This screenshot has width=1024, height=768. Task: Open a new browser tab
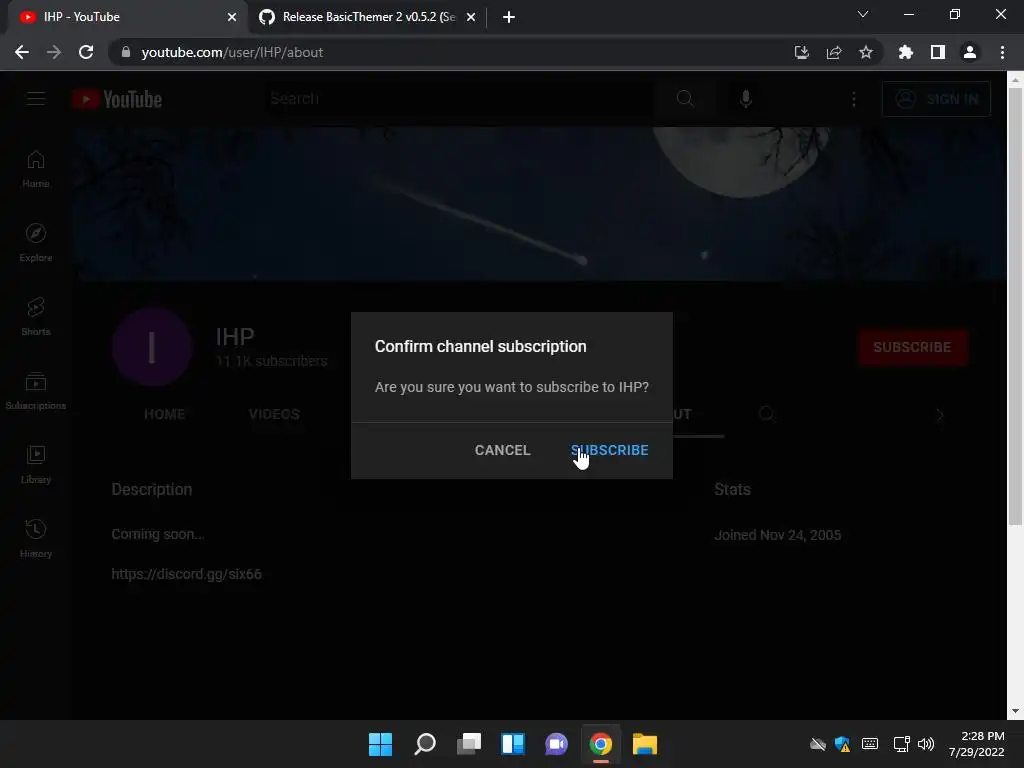tap(509, 17)
